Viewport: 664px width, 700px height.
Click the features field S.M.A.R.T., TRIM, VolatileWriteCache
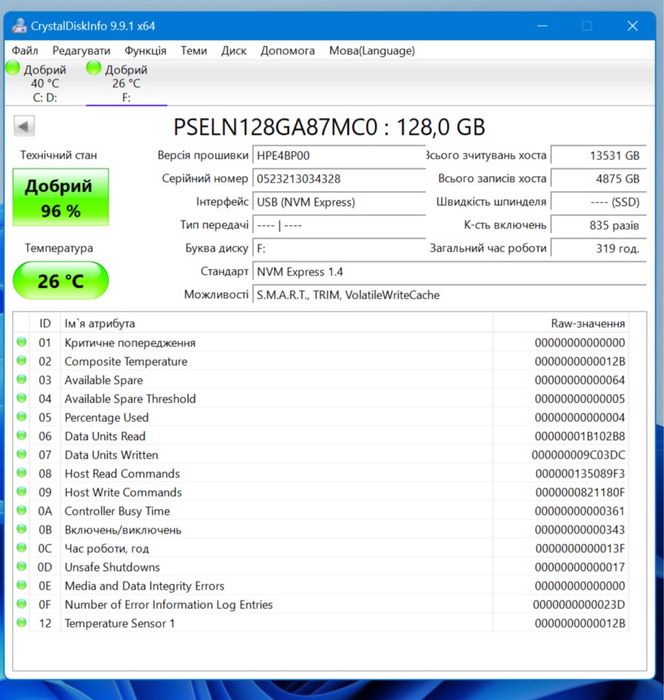pos(449,295)
